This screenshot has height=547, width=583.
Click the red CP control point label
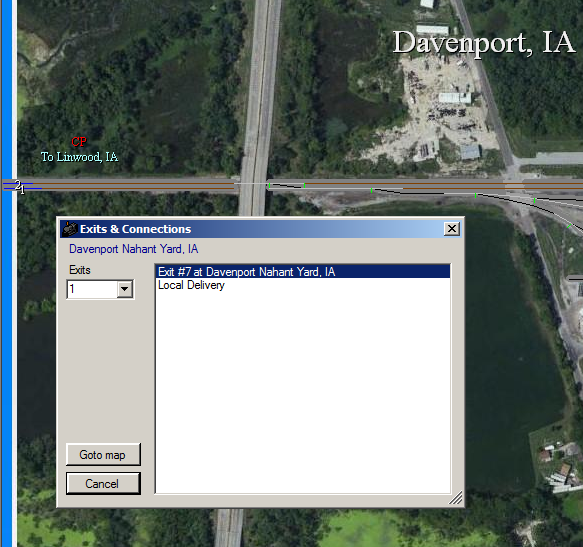[79, 142]
